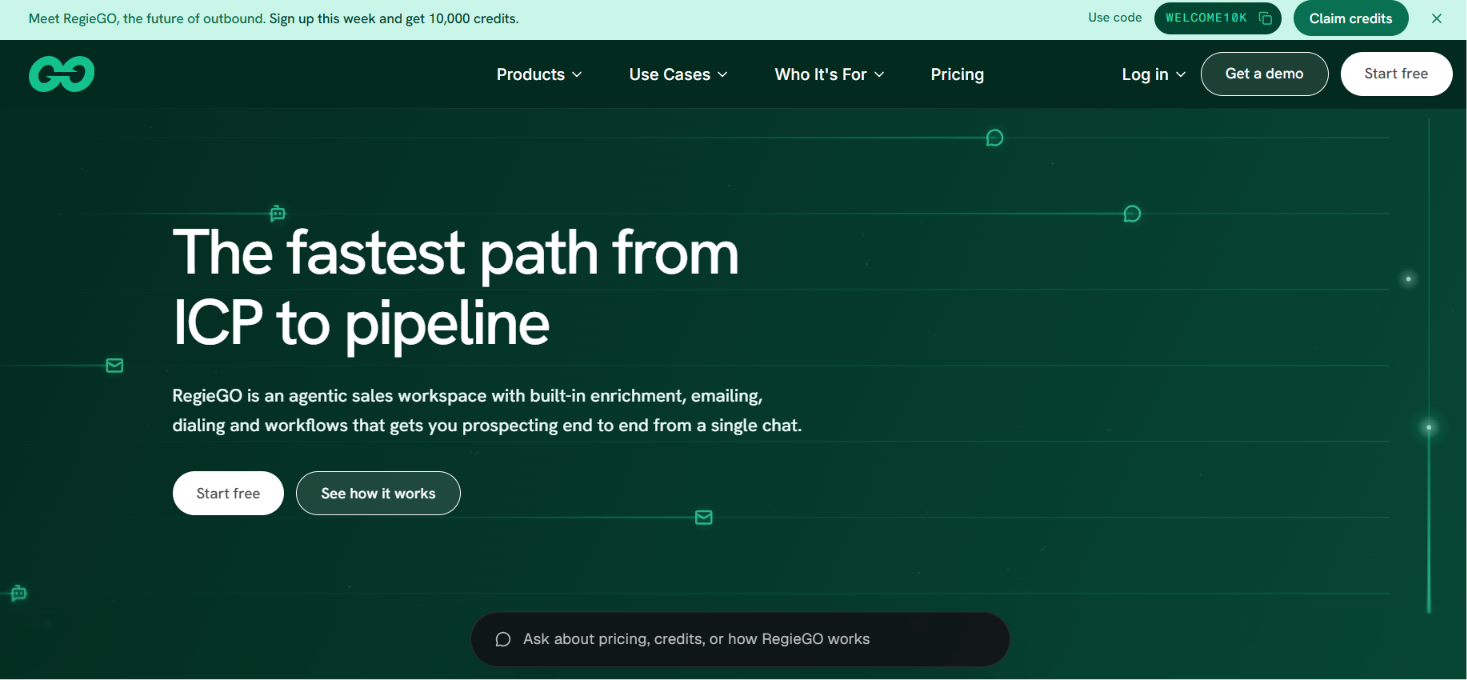Click the headline 'The fastest path from ICP to pipeline'
This screenshot has height=680, width=1467.
pyautogui.click(x=456, y=287)
